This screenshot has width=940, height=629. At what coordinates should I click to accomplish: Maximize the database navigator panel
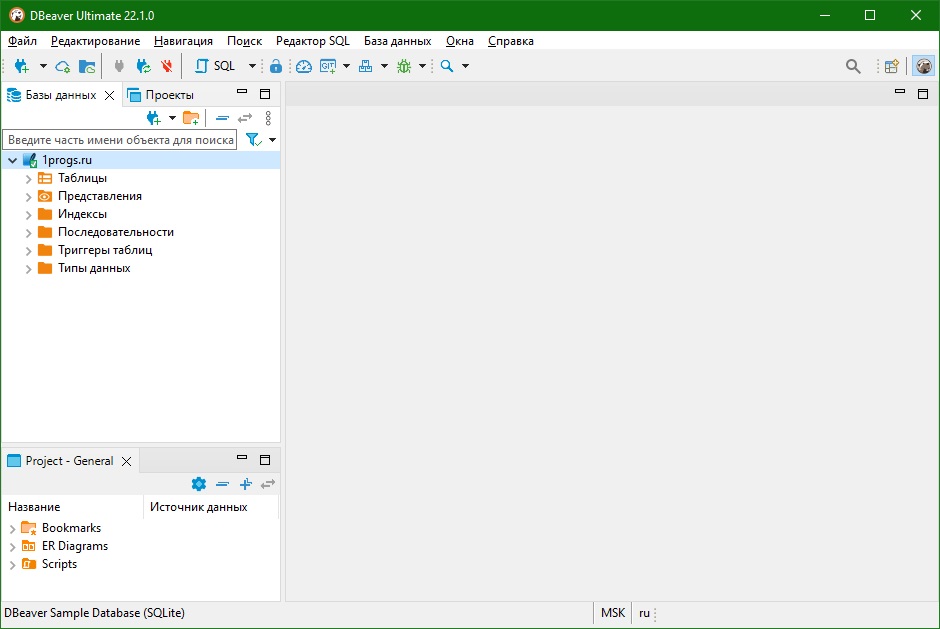pos(265,94)
